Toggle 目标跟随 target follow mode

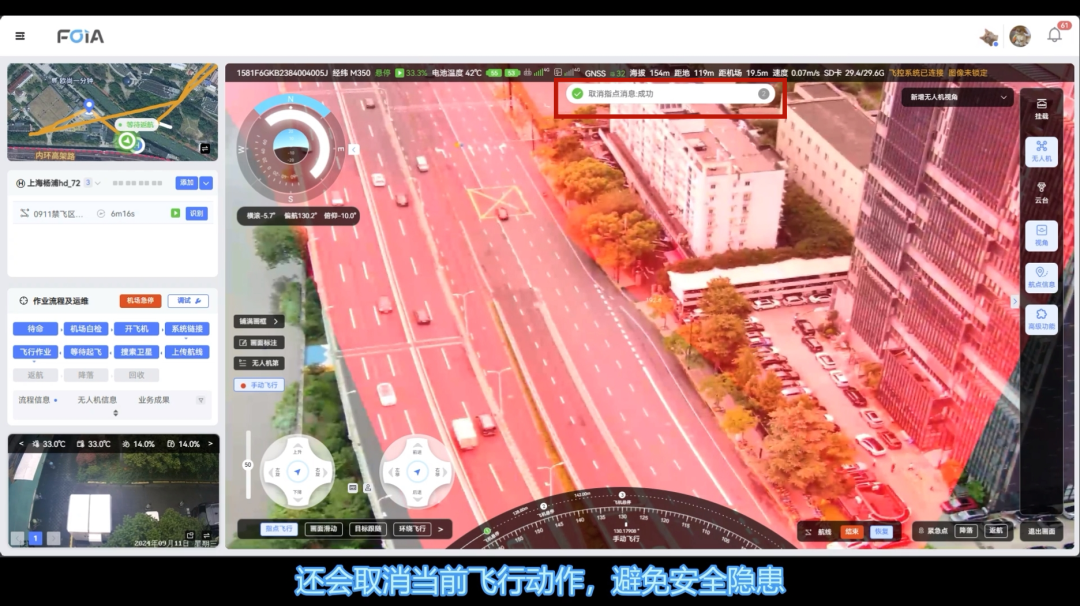click(x=367, y=529)
